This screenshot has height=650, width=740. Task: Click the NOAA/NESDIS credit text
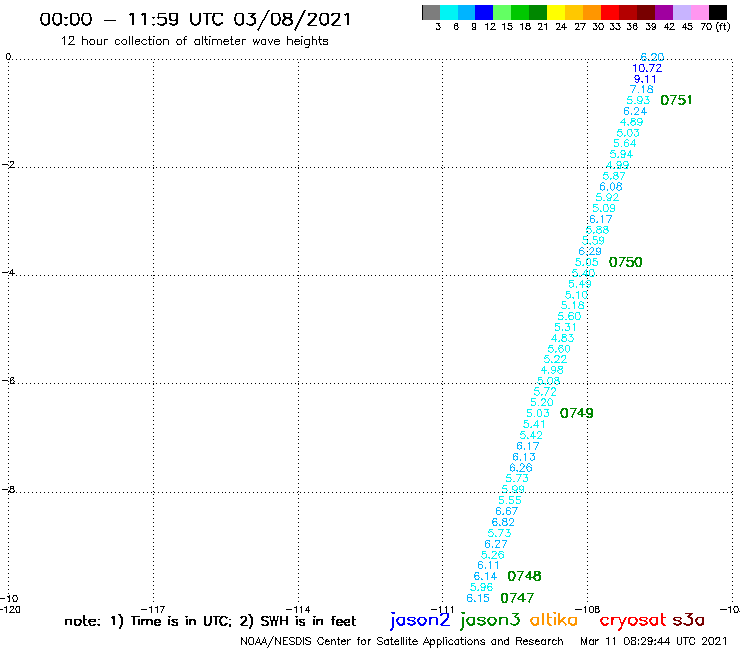402,641
